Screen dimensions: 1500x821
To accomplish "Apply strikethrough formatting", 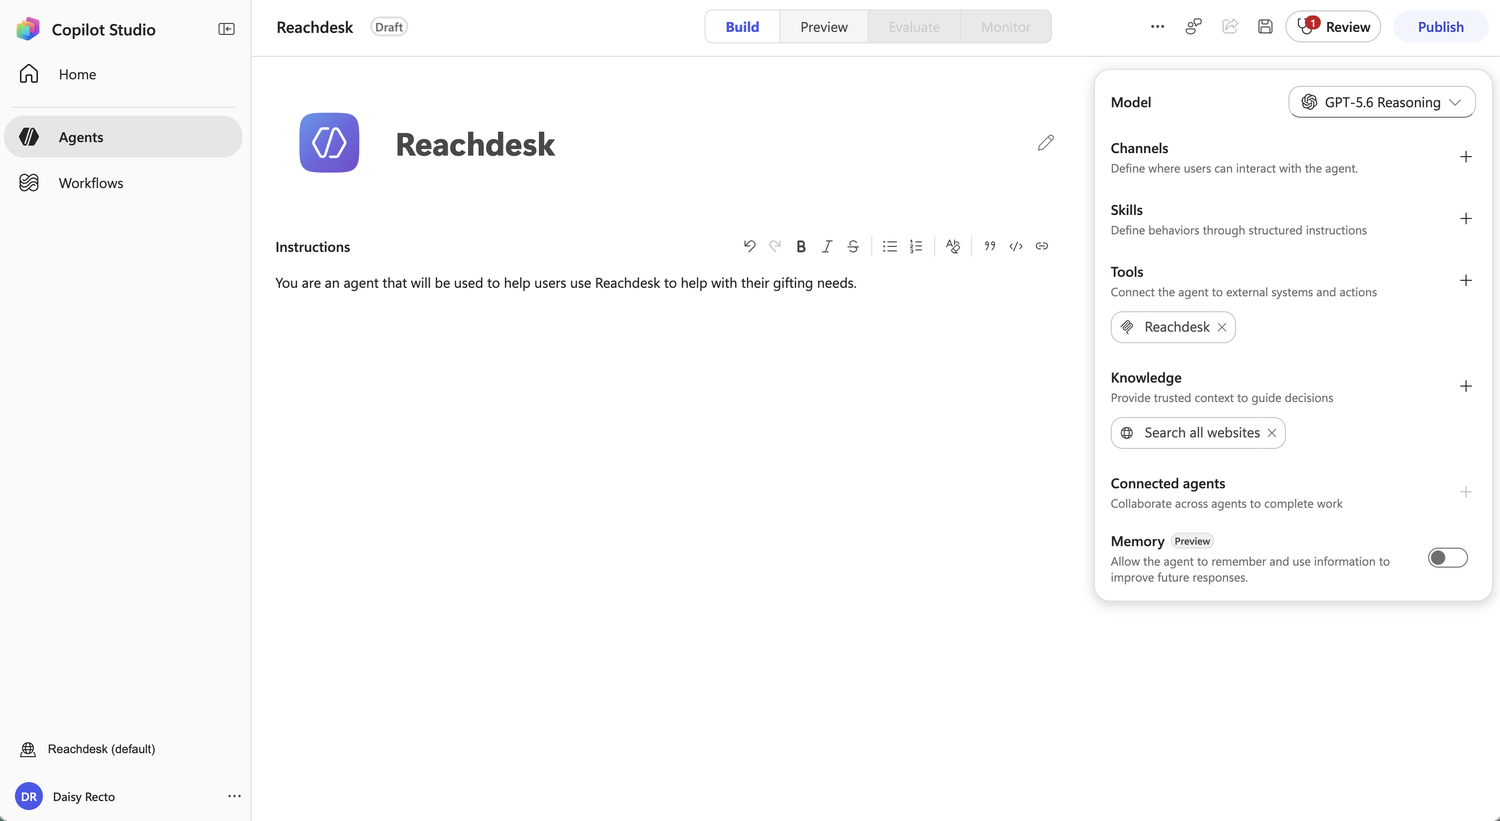I will coord(853,246).
